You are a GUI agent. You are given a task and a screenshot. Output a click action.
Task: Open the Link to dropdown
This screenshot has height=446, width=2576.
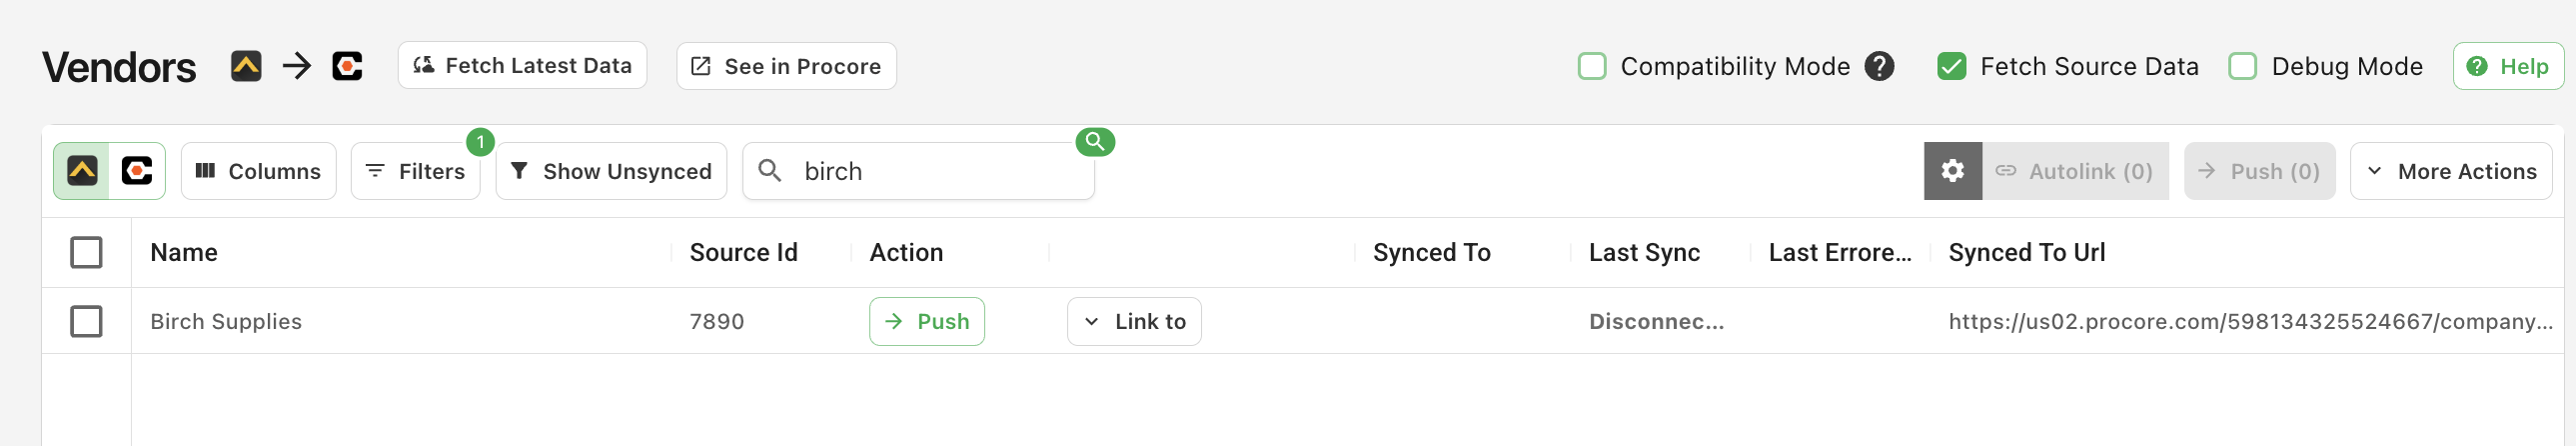(1134, 321)
